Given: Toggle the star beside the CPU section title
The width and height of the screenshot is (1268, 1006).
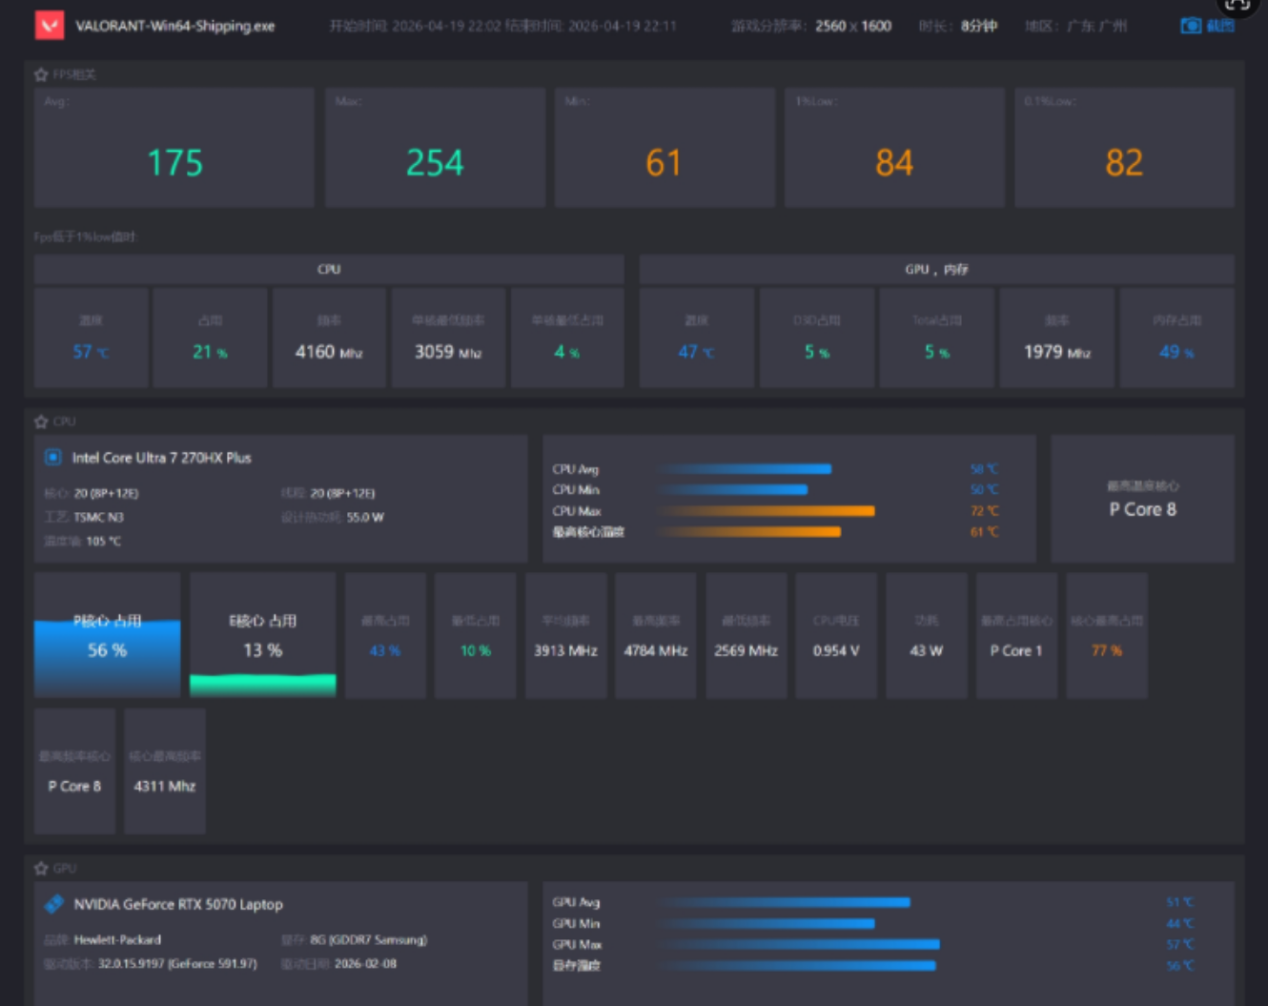Looking at the screenshot, I should [41, 421].
